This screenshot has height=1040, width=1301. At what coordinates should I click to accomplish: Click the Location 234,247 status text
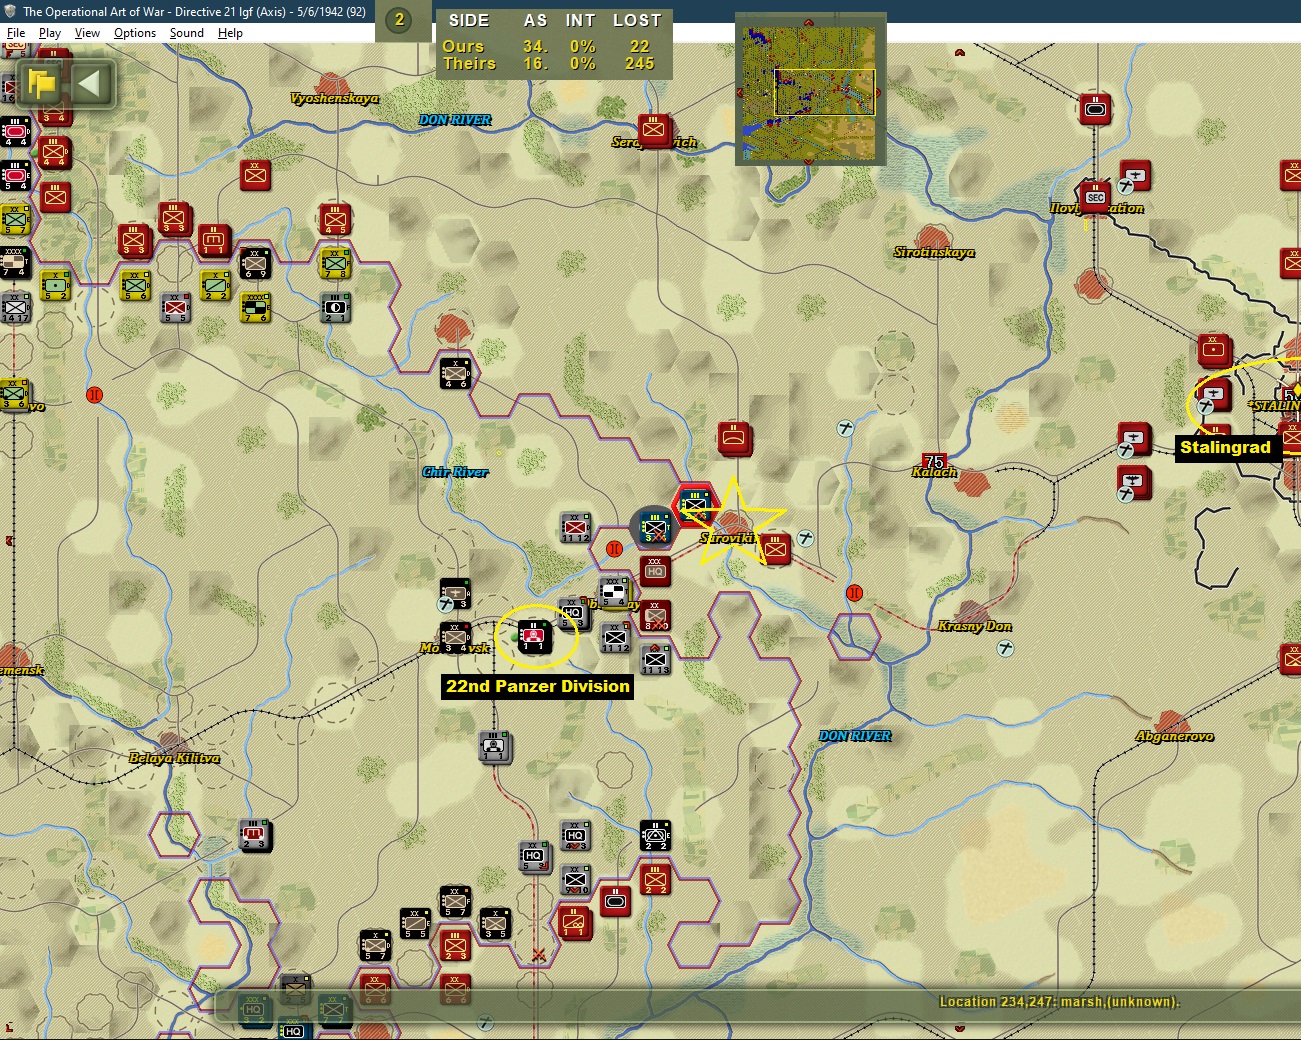(x=1059, y=1001)
